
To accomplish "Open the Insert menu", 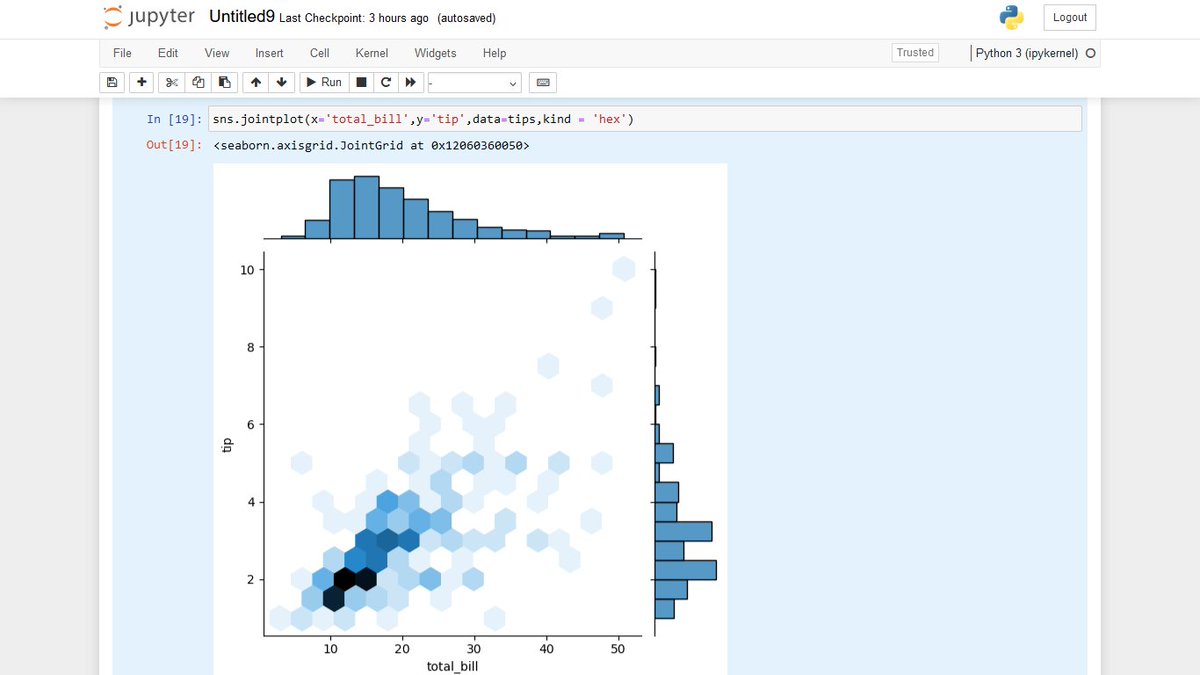I will coord(269,53).
